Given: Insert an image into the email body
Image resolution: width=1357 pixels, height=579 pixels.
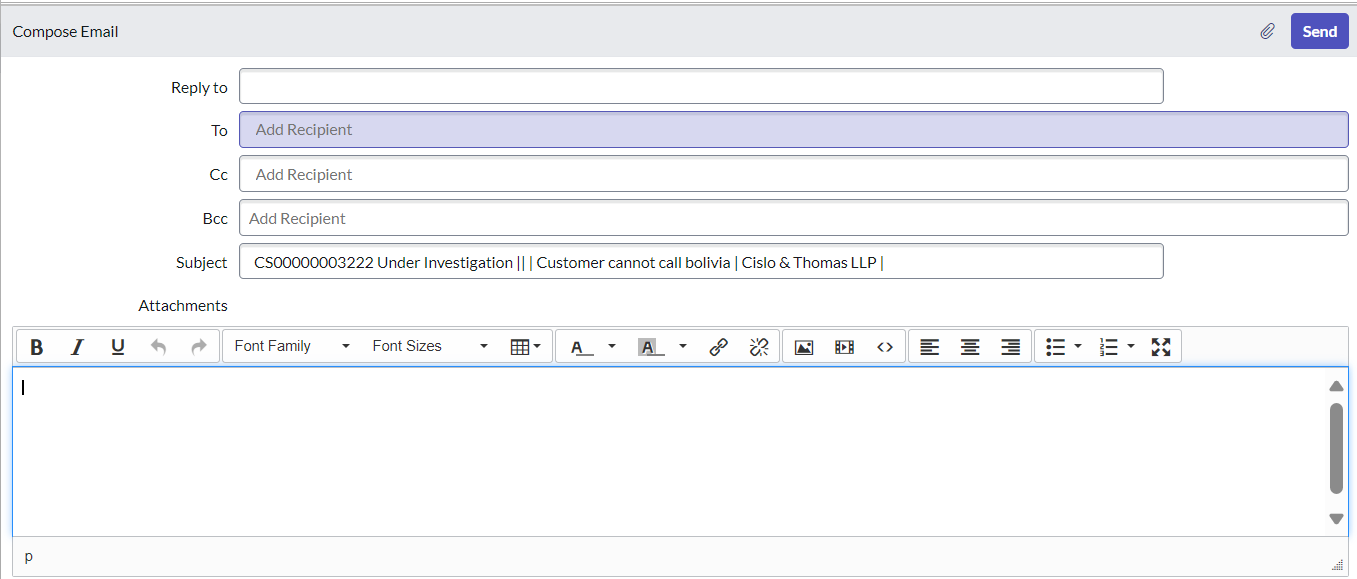Looking at the screenshot, I should coord(804,346).
